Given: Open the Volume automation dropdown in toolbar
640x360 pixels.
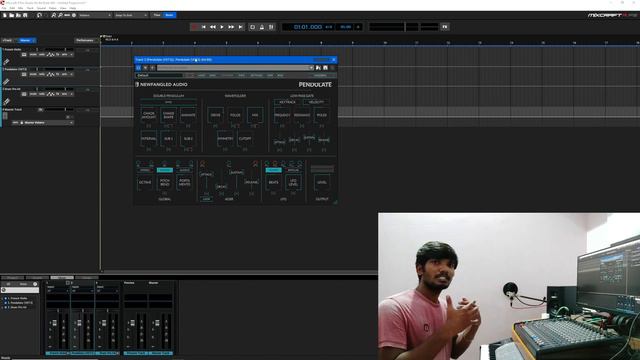Looking at the screenshot, I should coord(95,15).
